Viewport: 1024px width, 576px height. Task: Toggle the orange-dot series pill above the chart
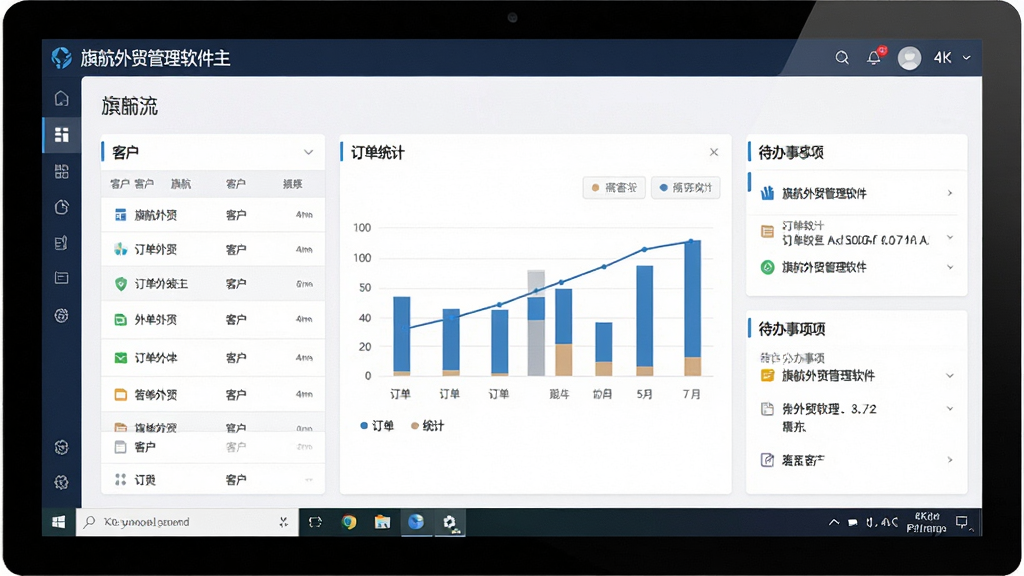click(614, 188)
